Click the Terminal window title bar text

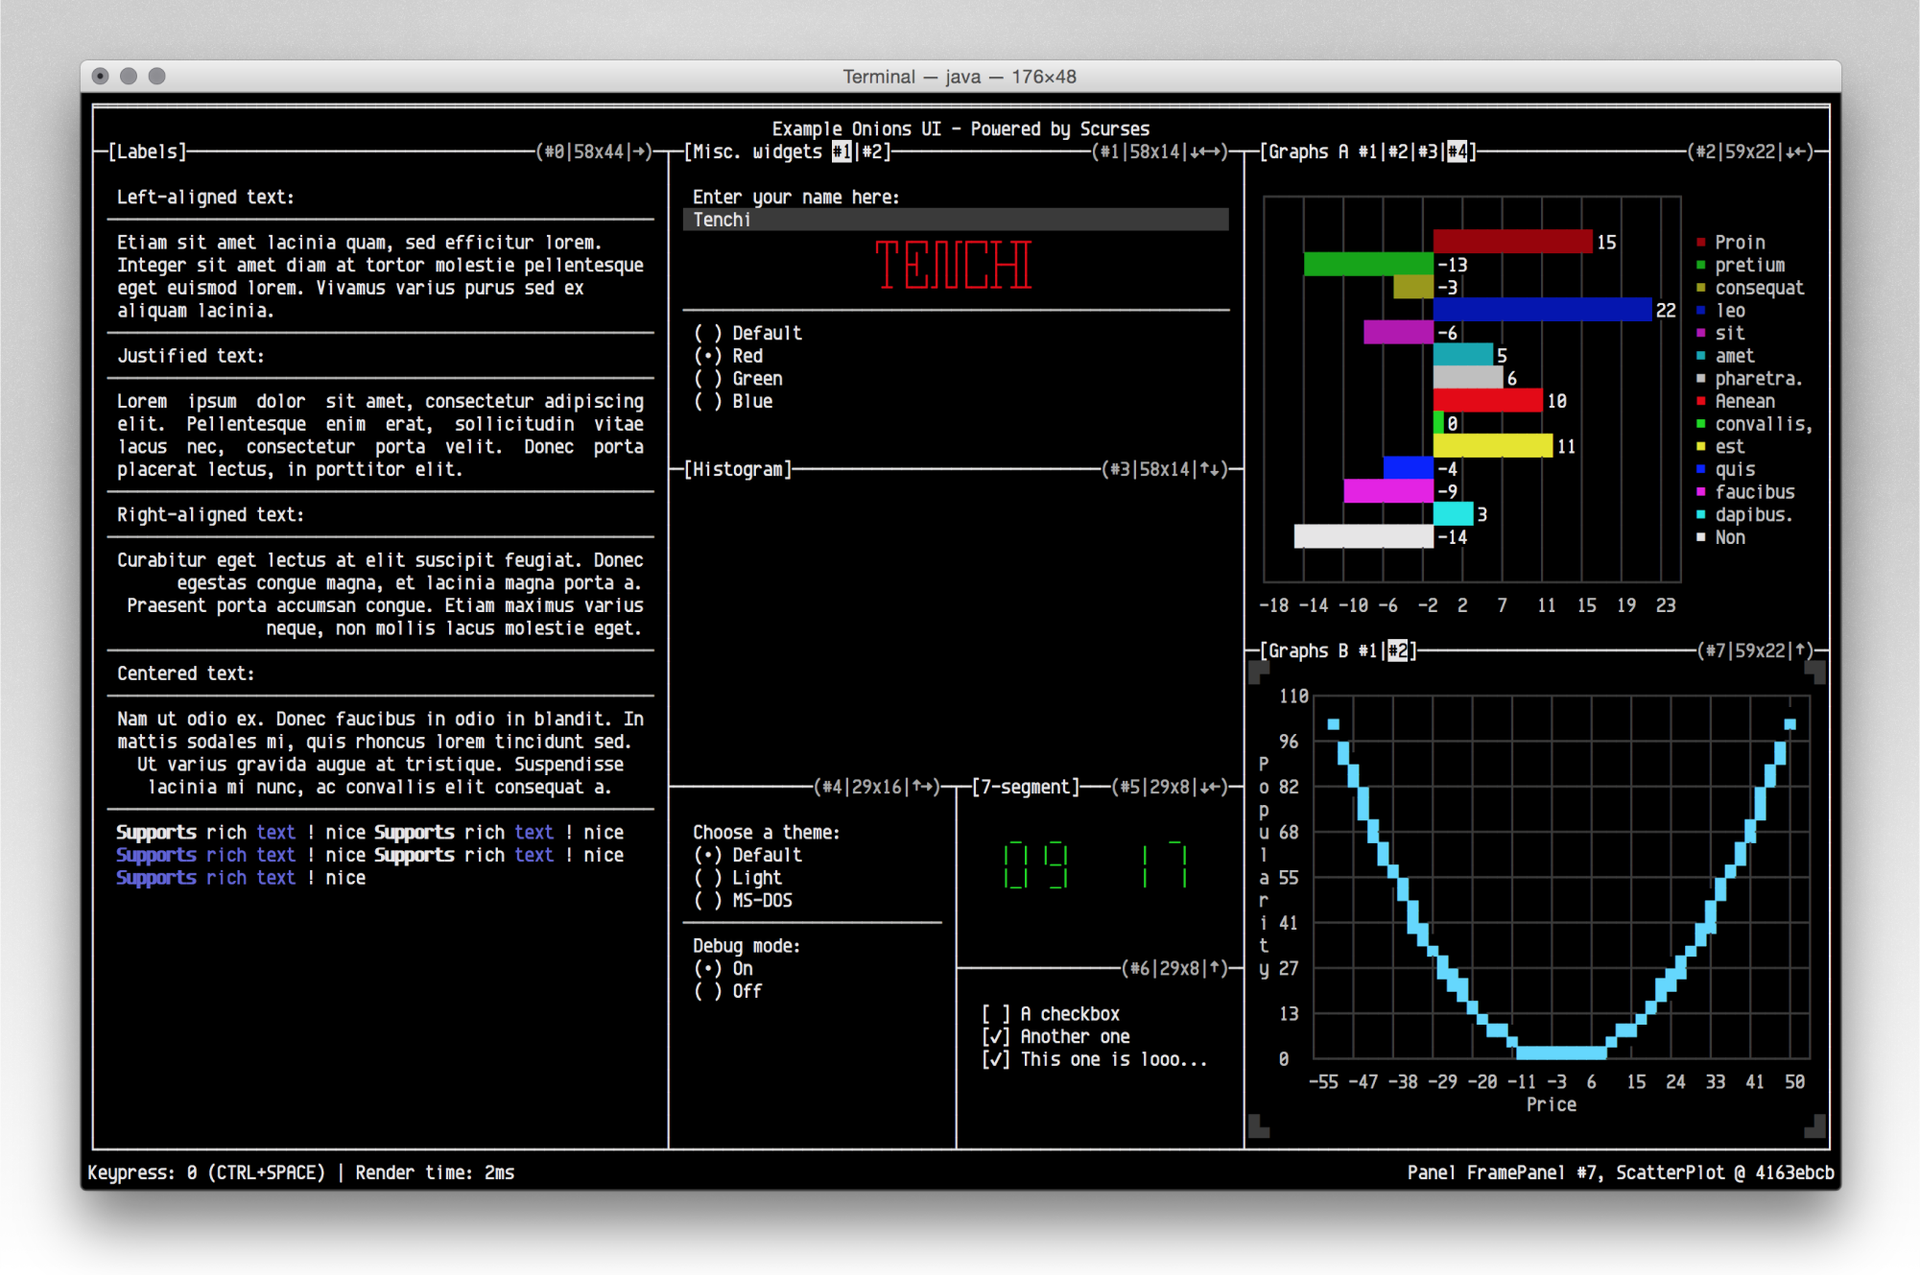point(959,77)
